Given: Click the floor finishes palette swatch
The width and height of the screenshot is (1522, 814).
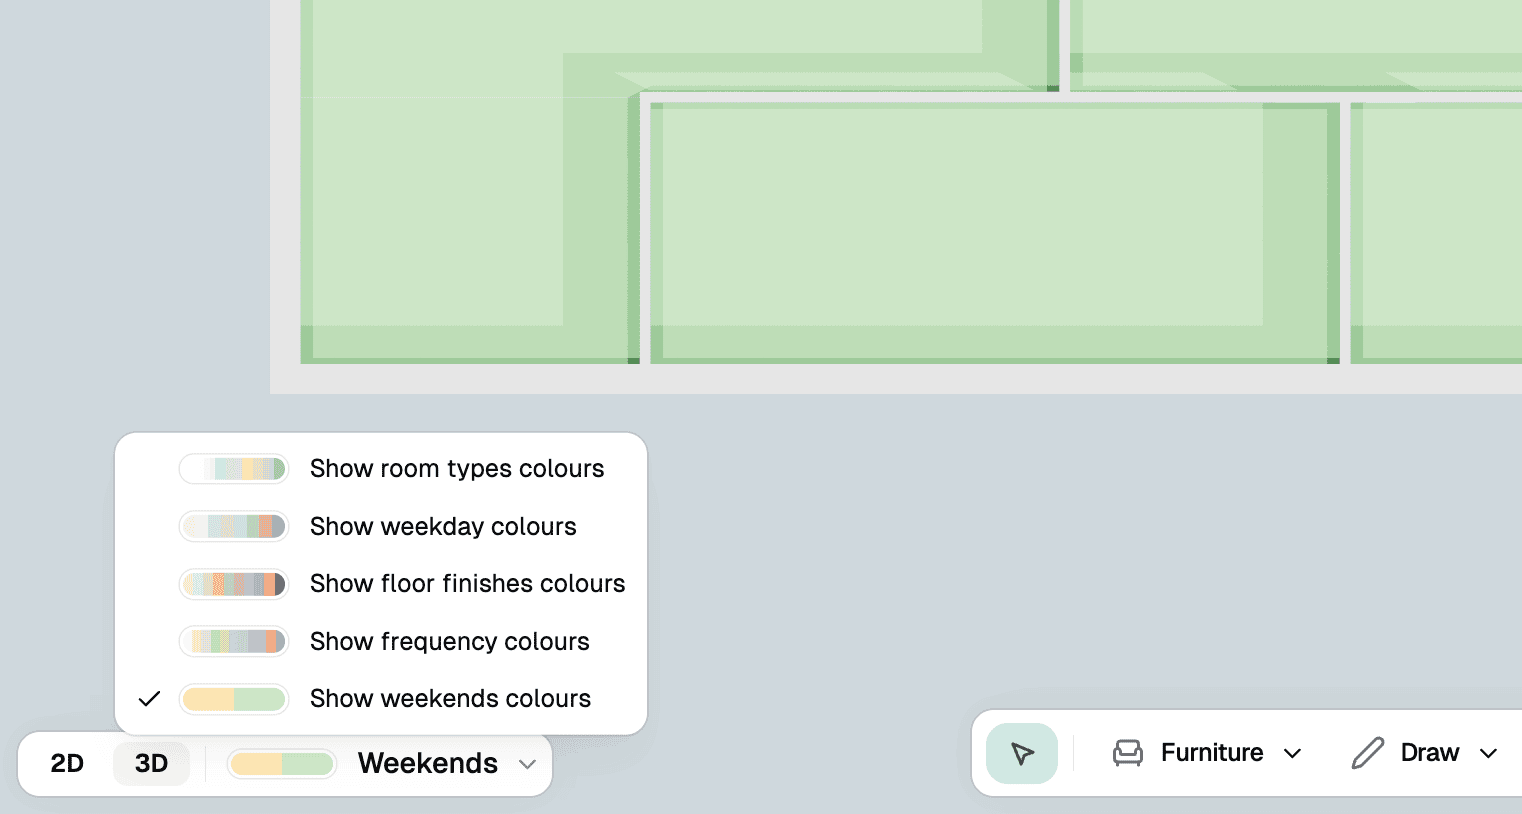Looking at the screenshot, I should pos(234,584).
